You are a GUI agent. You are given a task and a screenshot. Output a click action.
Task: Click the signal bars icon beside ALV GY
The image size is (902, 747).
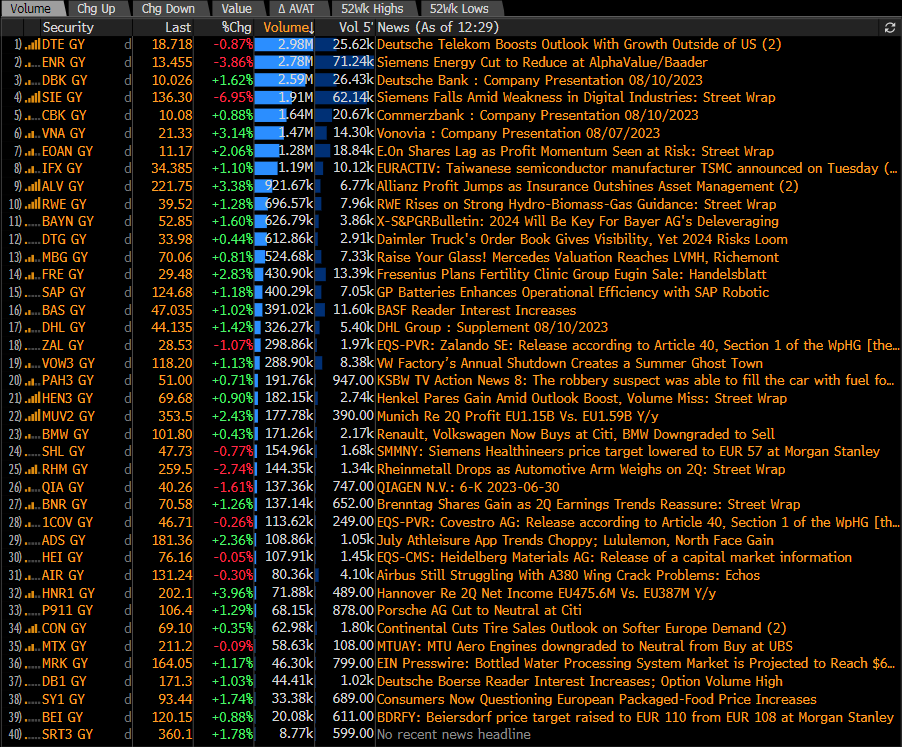point(32,186)
